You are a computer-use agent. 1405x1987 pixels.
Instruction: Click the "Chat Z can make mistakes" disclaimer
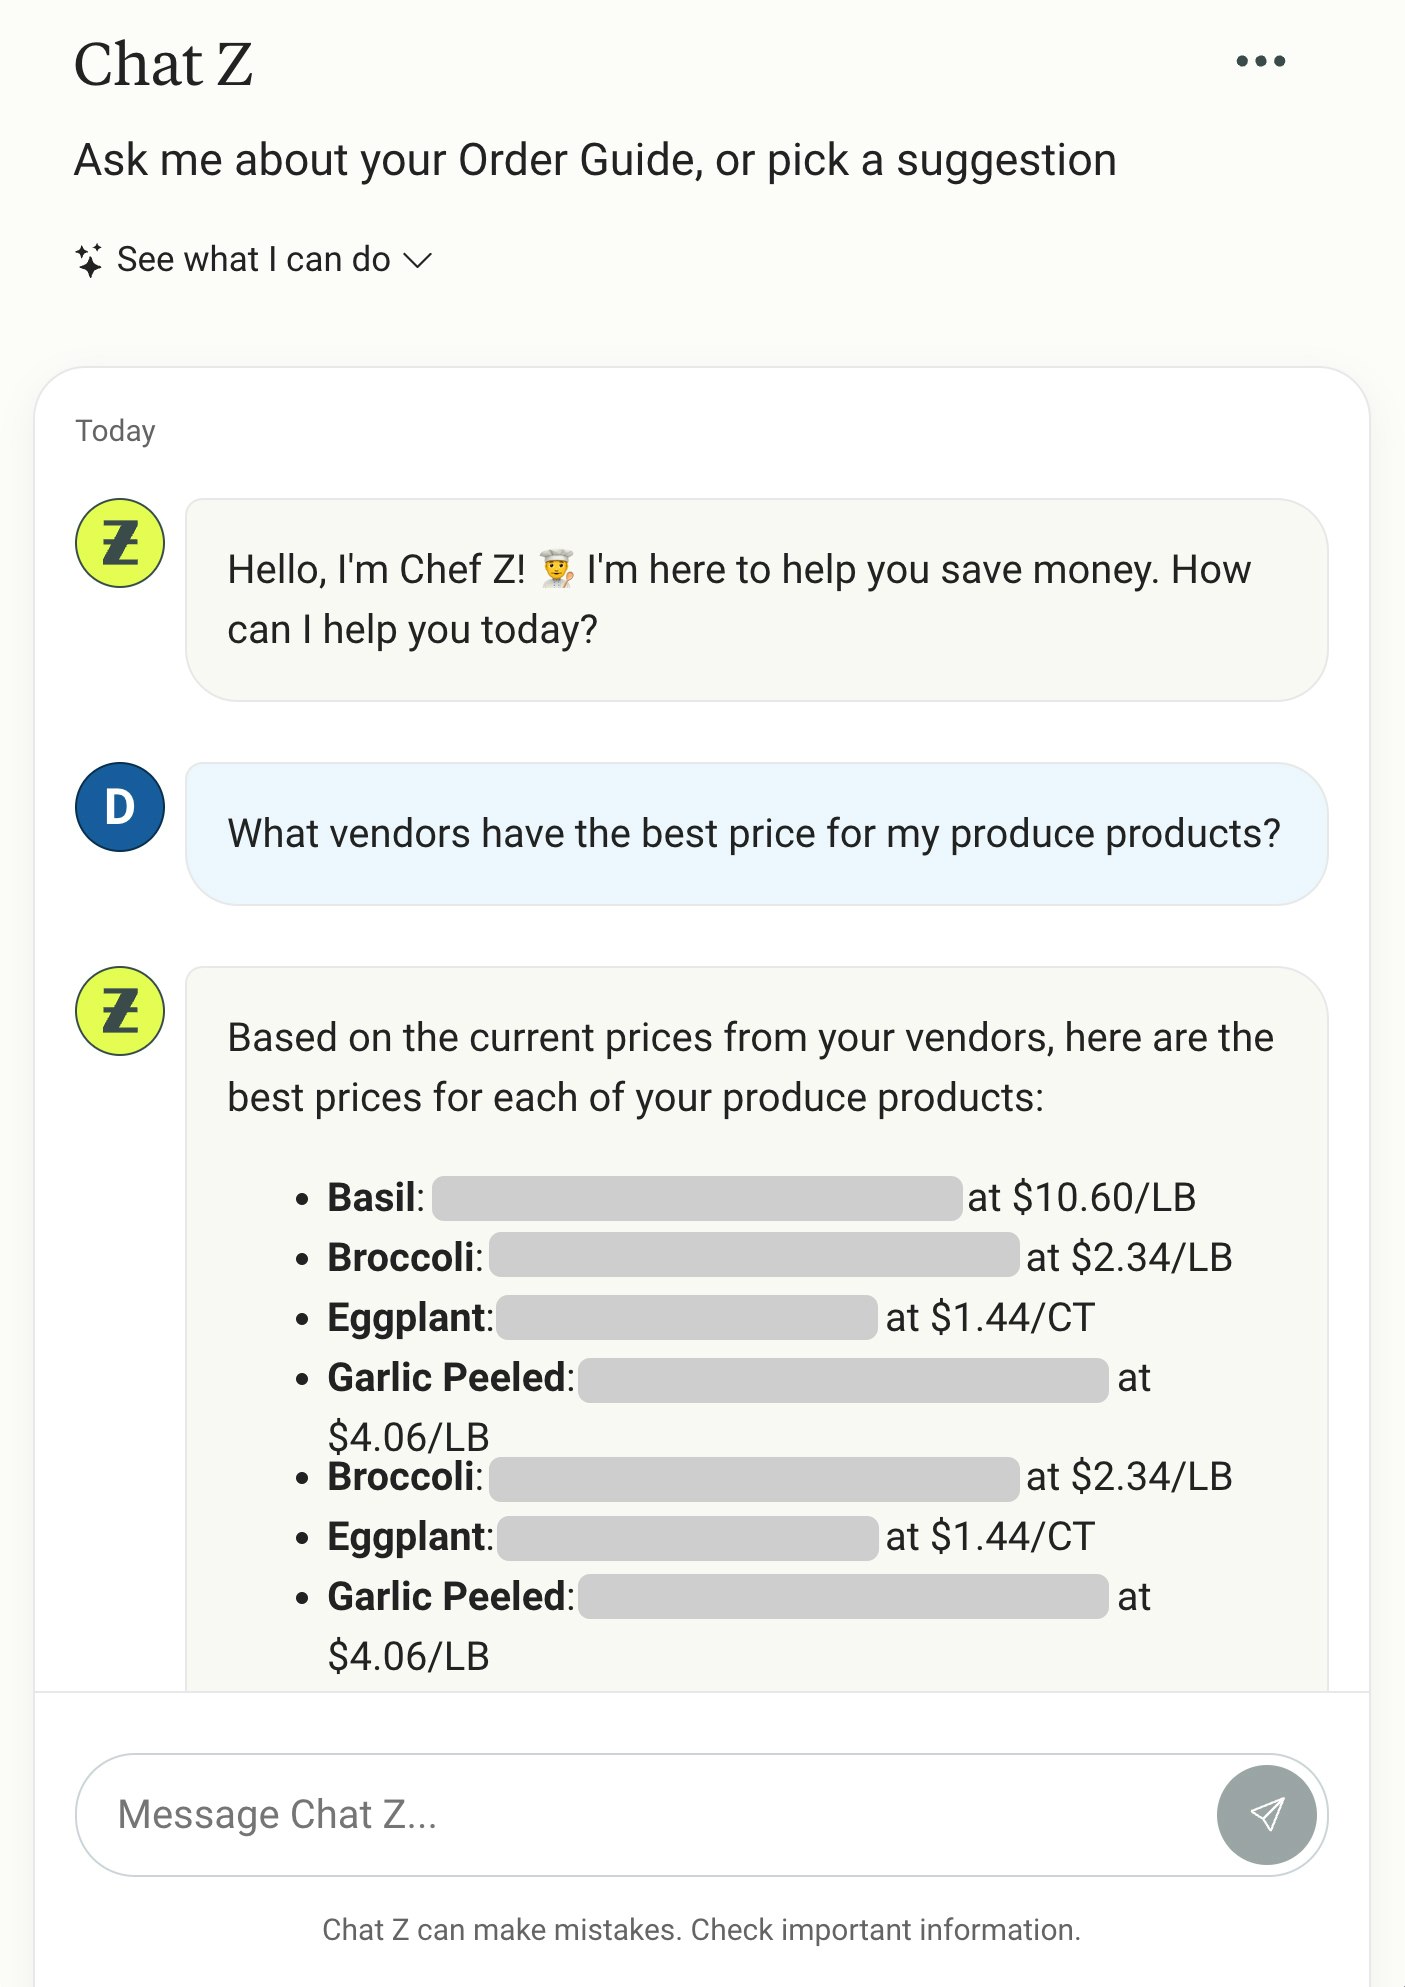tap(701, 1930)
